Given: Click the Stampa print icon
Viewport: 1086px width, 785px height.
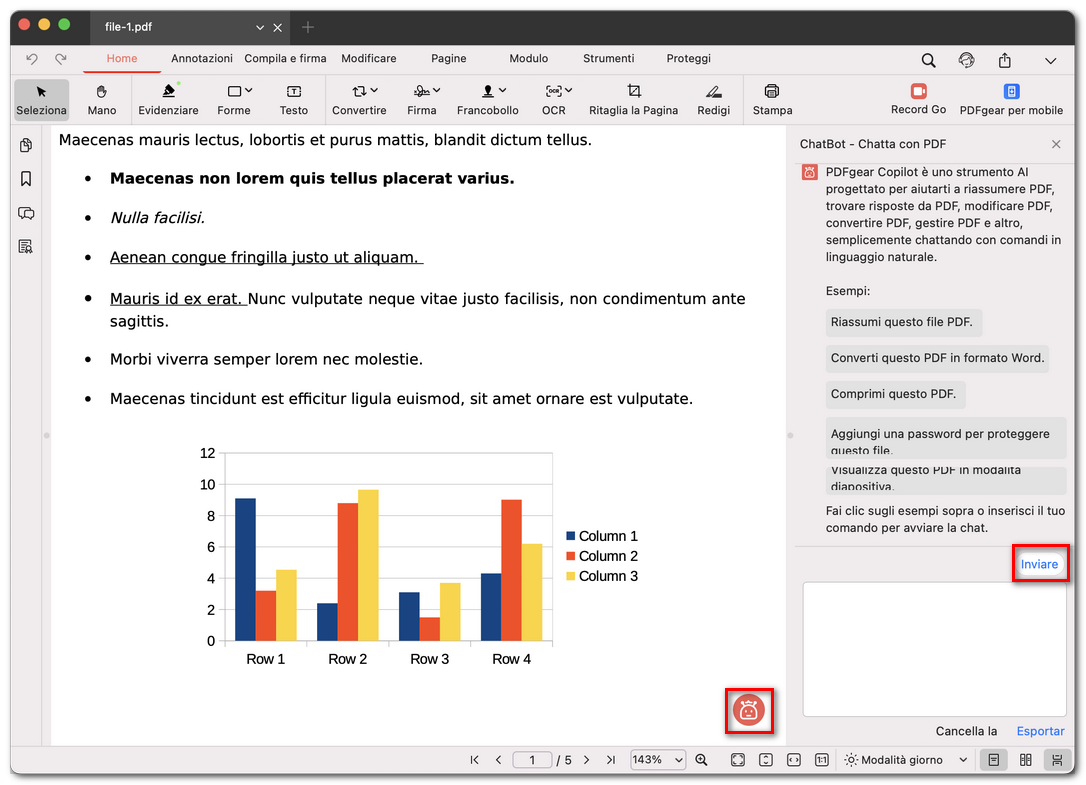Looking at the screenshot, I should (x=772, y=99).
